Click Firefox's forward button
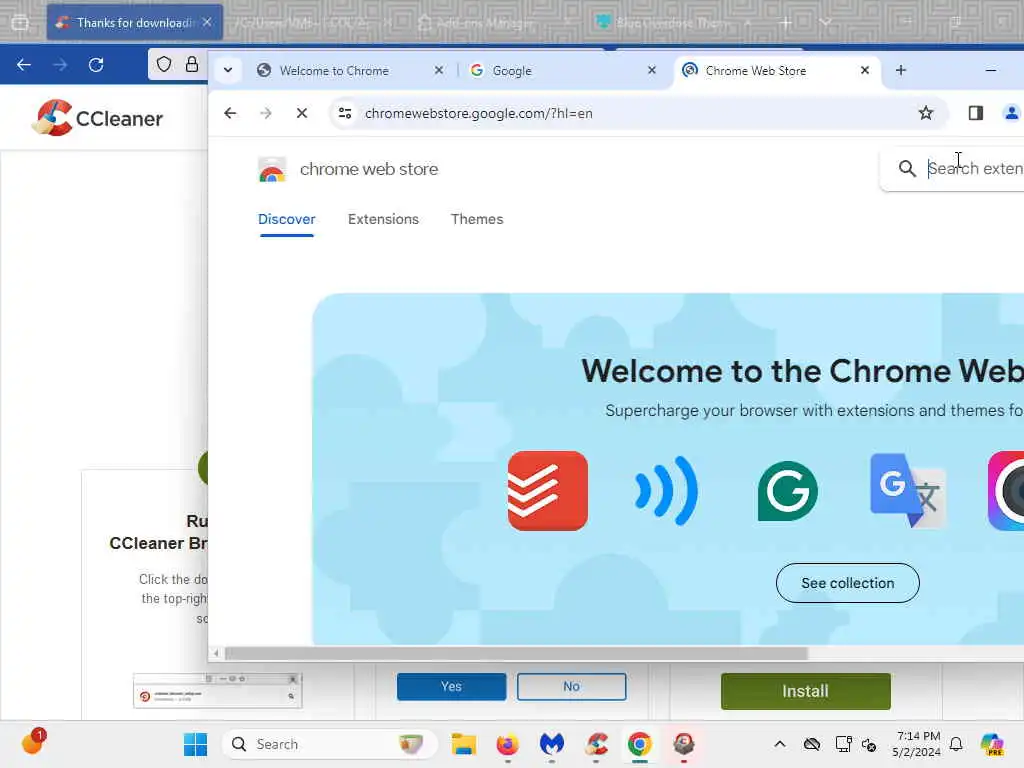Image resolution: width=1024 pixels, height=768 pixels. point(60,65)
